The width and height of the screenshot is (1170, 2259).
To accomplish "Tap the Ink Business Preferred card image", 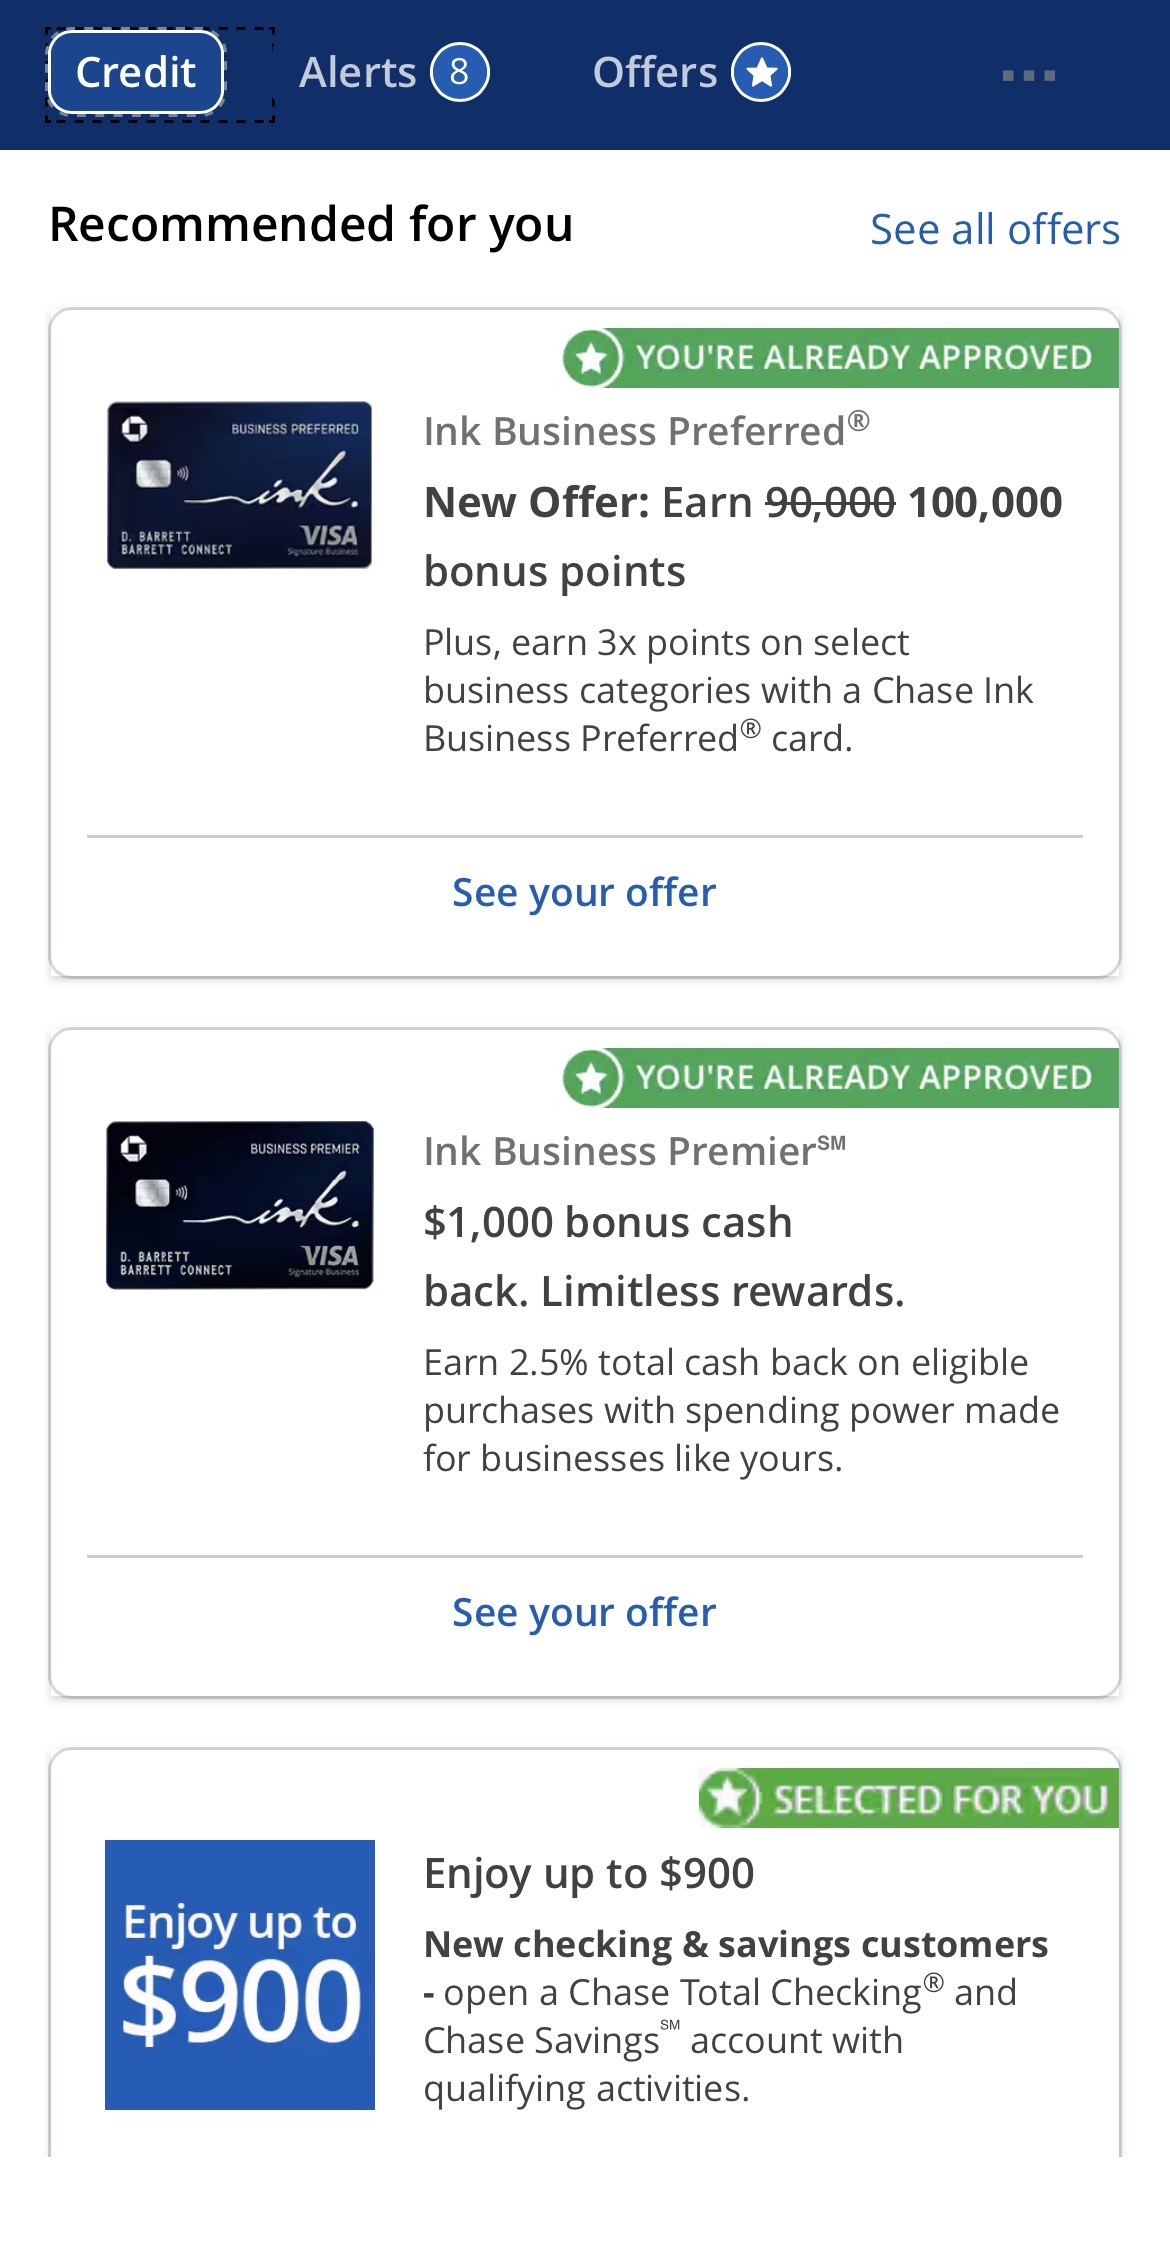I will point(239,485).
